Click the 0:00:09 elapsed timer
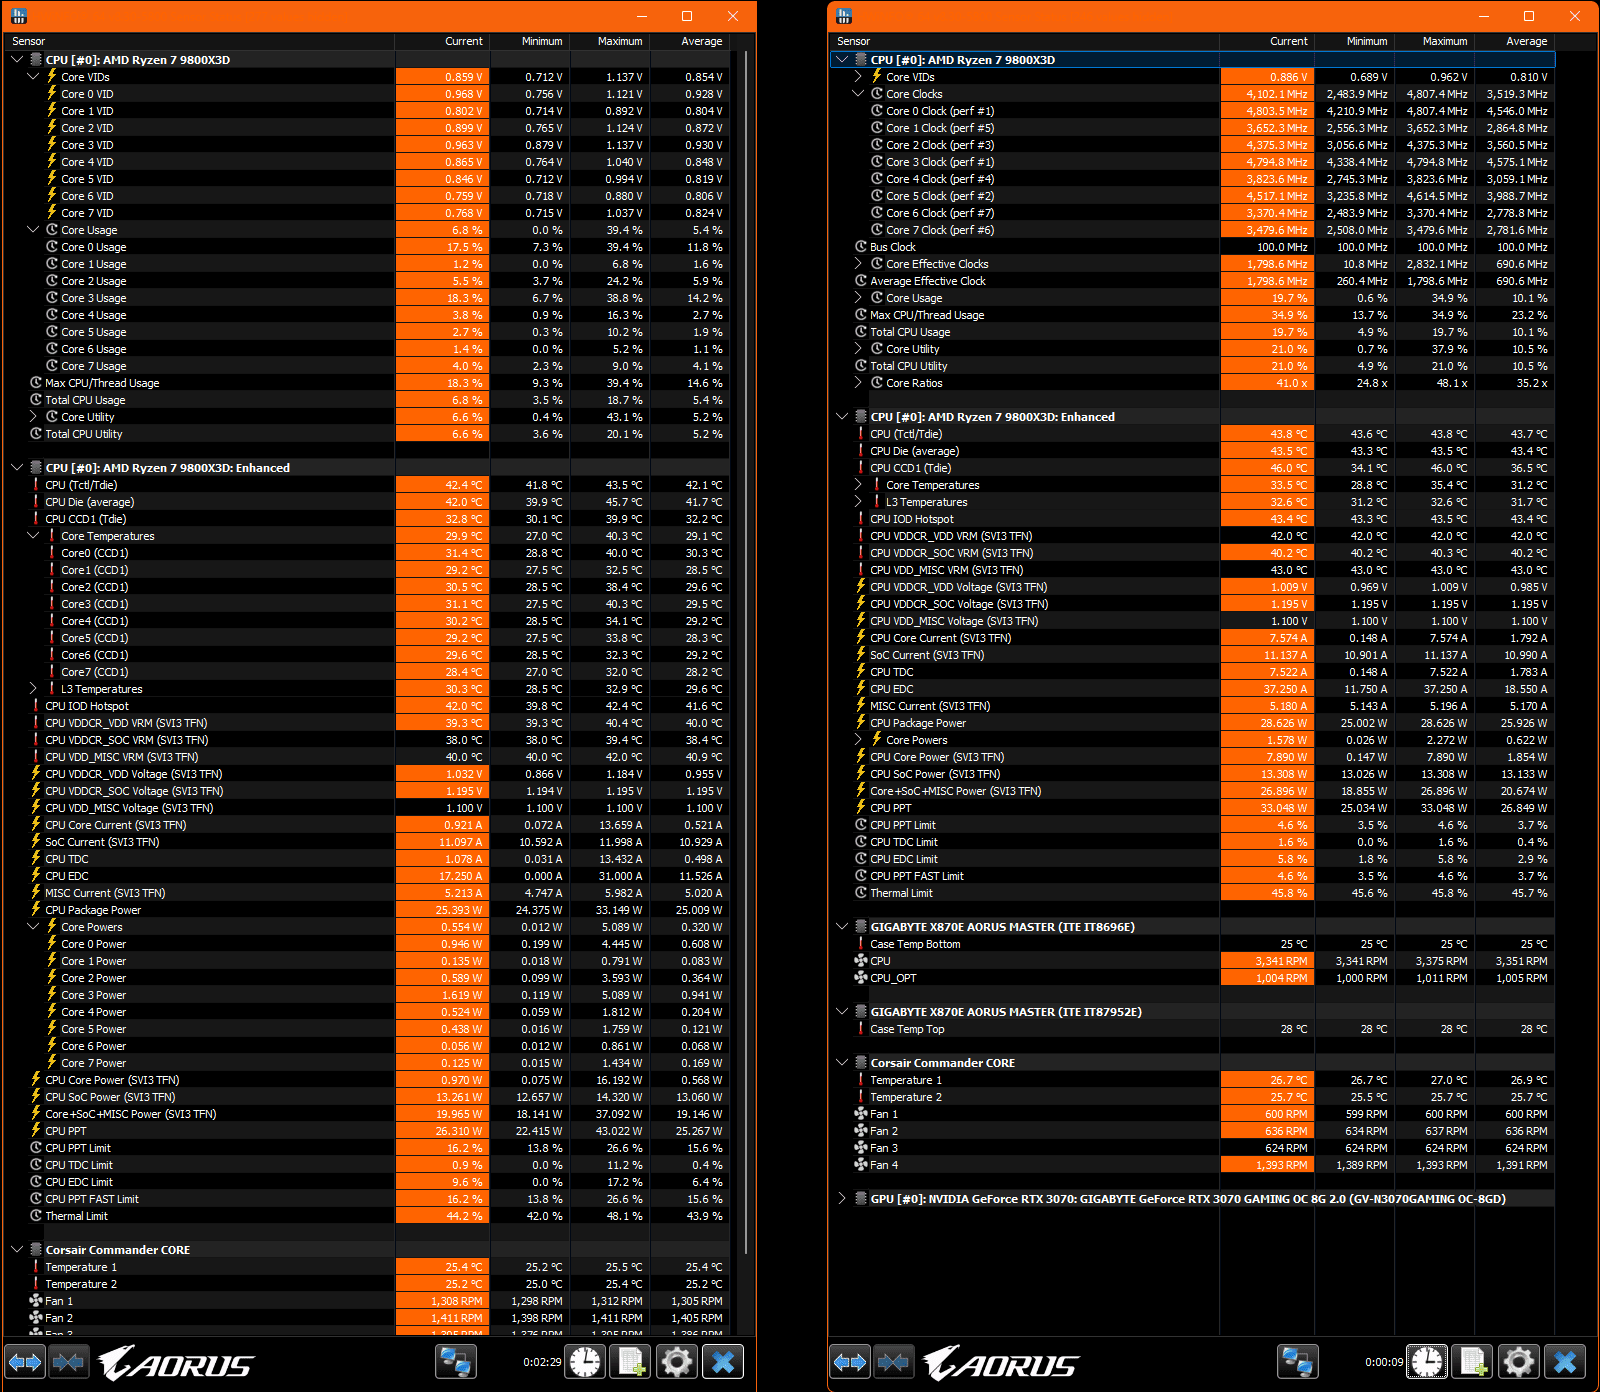 pyautogui.click(x=1384, y=1362)
